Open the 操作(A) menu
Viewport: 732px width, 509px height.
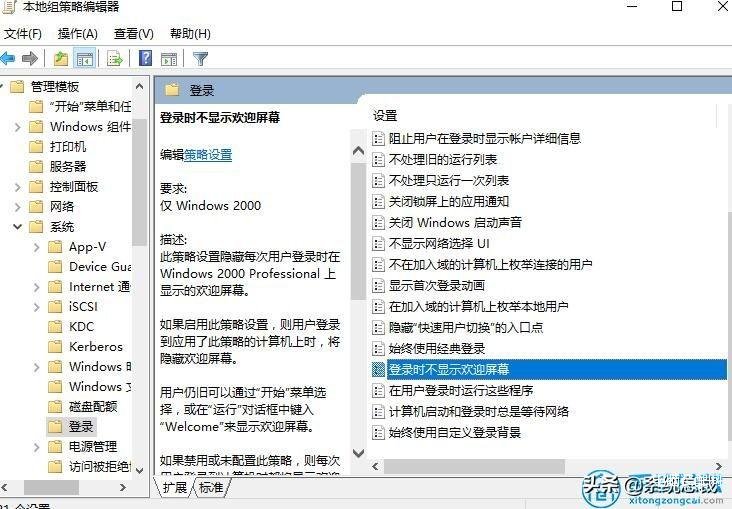77,34
